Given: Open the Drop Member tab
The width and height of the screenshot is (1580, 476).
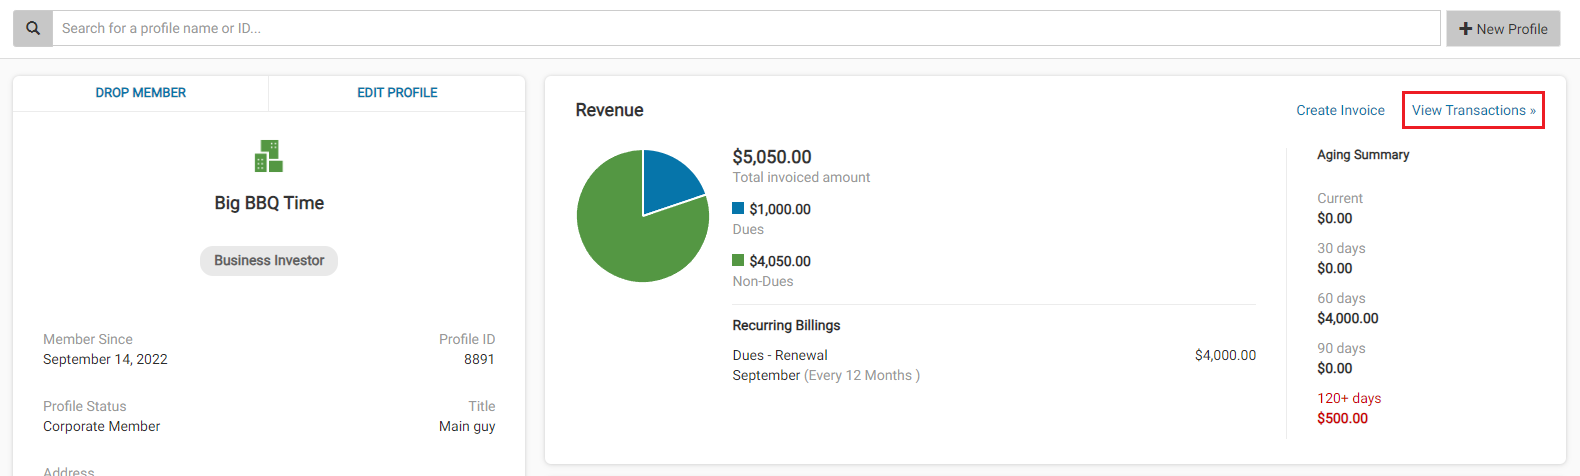Looking at the screenshot, I should pos(141,93).
